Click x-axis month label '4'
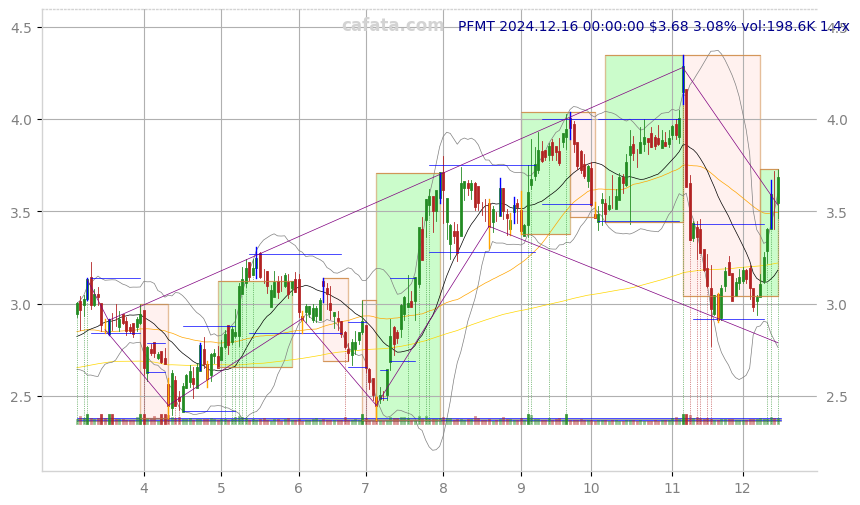Viewport: 860px width, 505px height. pyautogui.click(x=144, y=488)
